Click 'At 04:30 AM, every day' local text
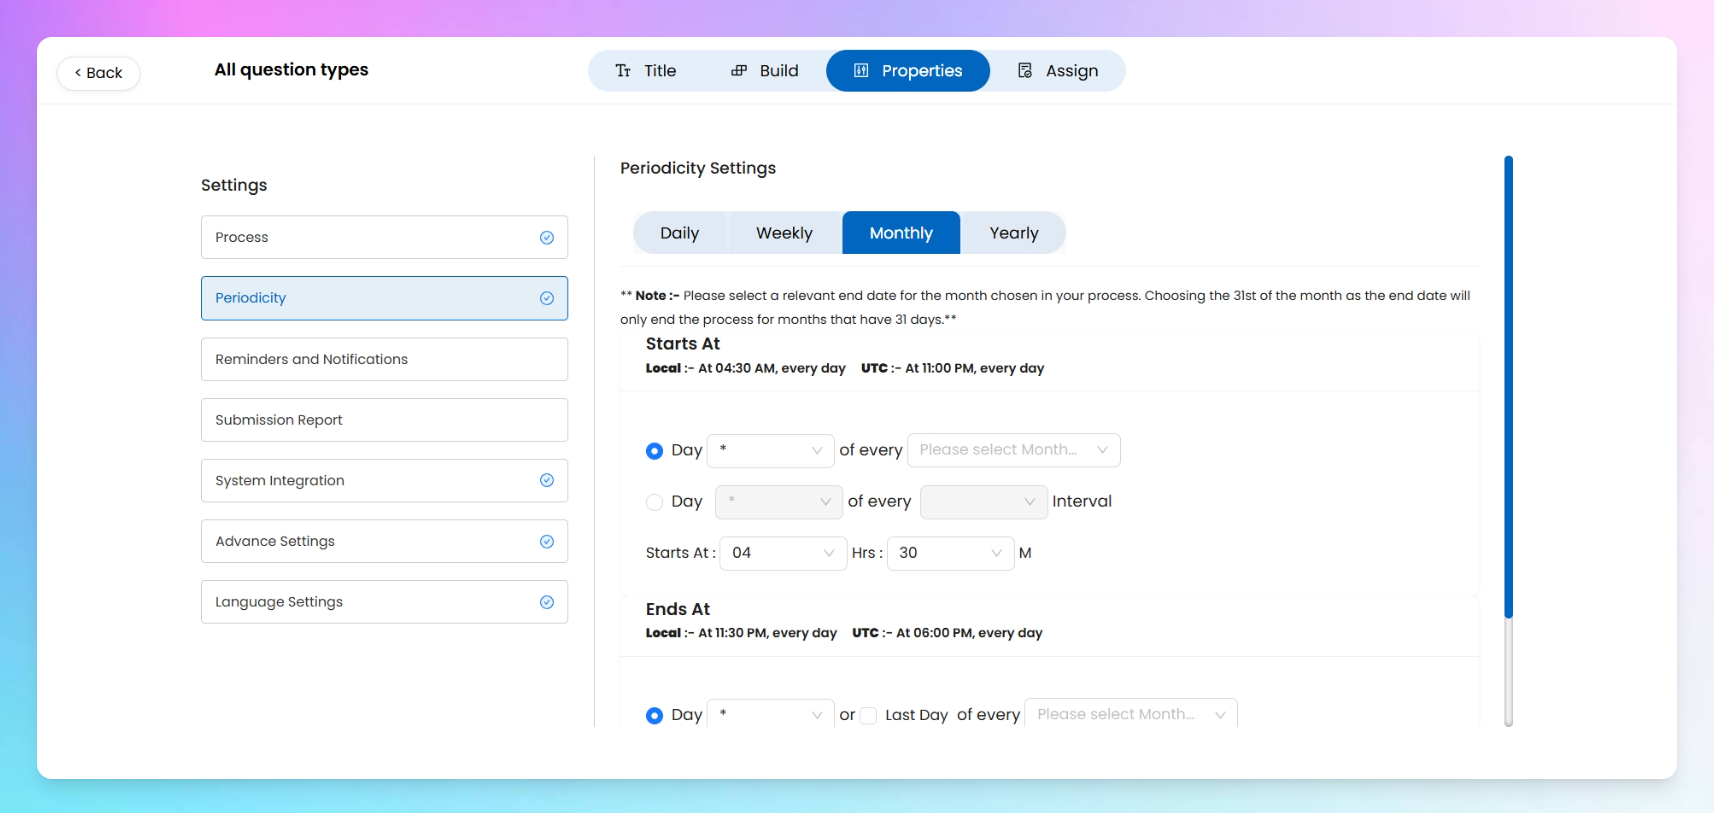 coord(772,368)
